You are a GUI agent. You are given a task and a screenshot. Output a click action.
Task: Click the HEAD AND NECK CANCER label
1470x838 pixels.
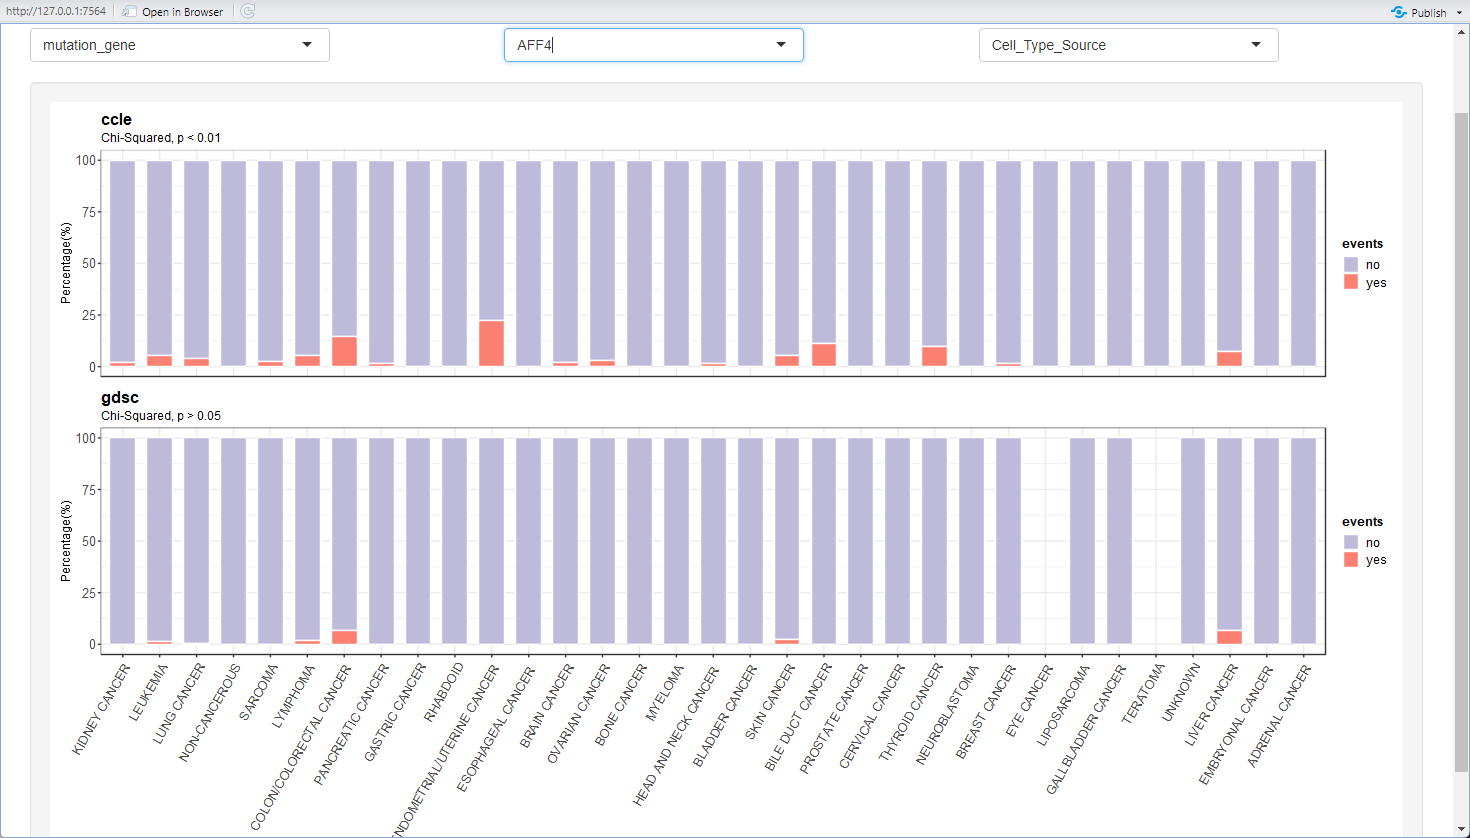click(676, 735)
